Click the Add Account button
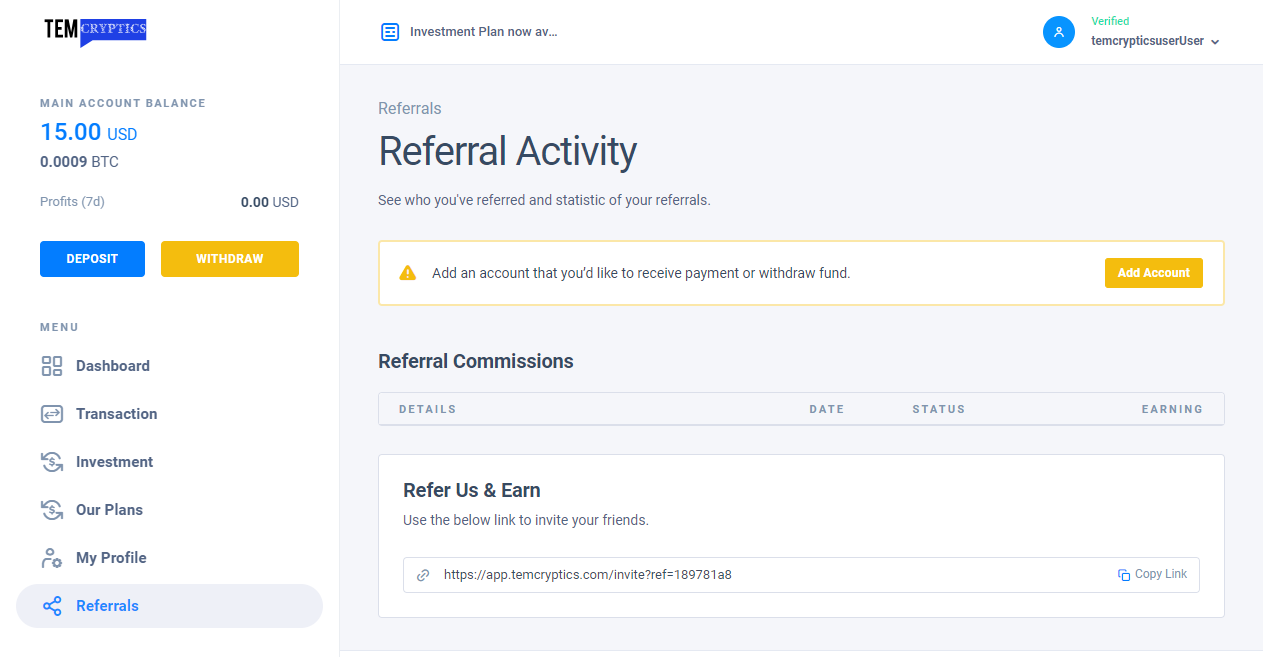Image resolution: width=1263 pixels, height=657 pixels. click(1153, 273)
